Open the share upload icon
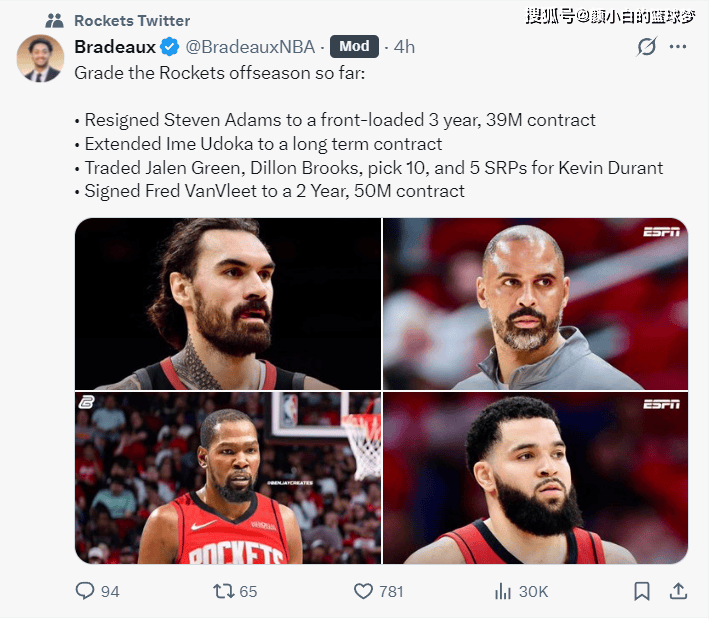This screenshot has height=619, width=710. click(678, 591)
